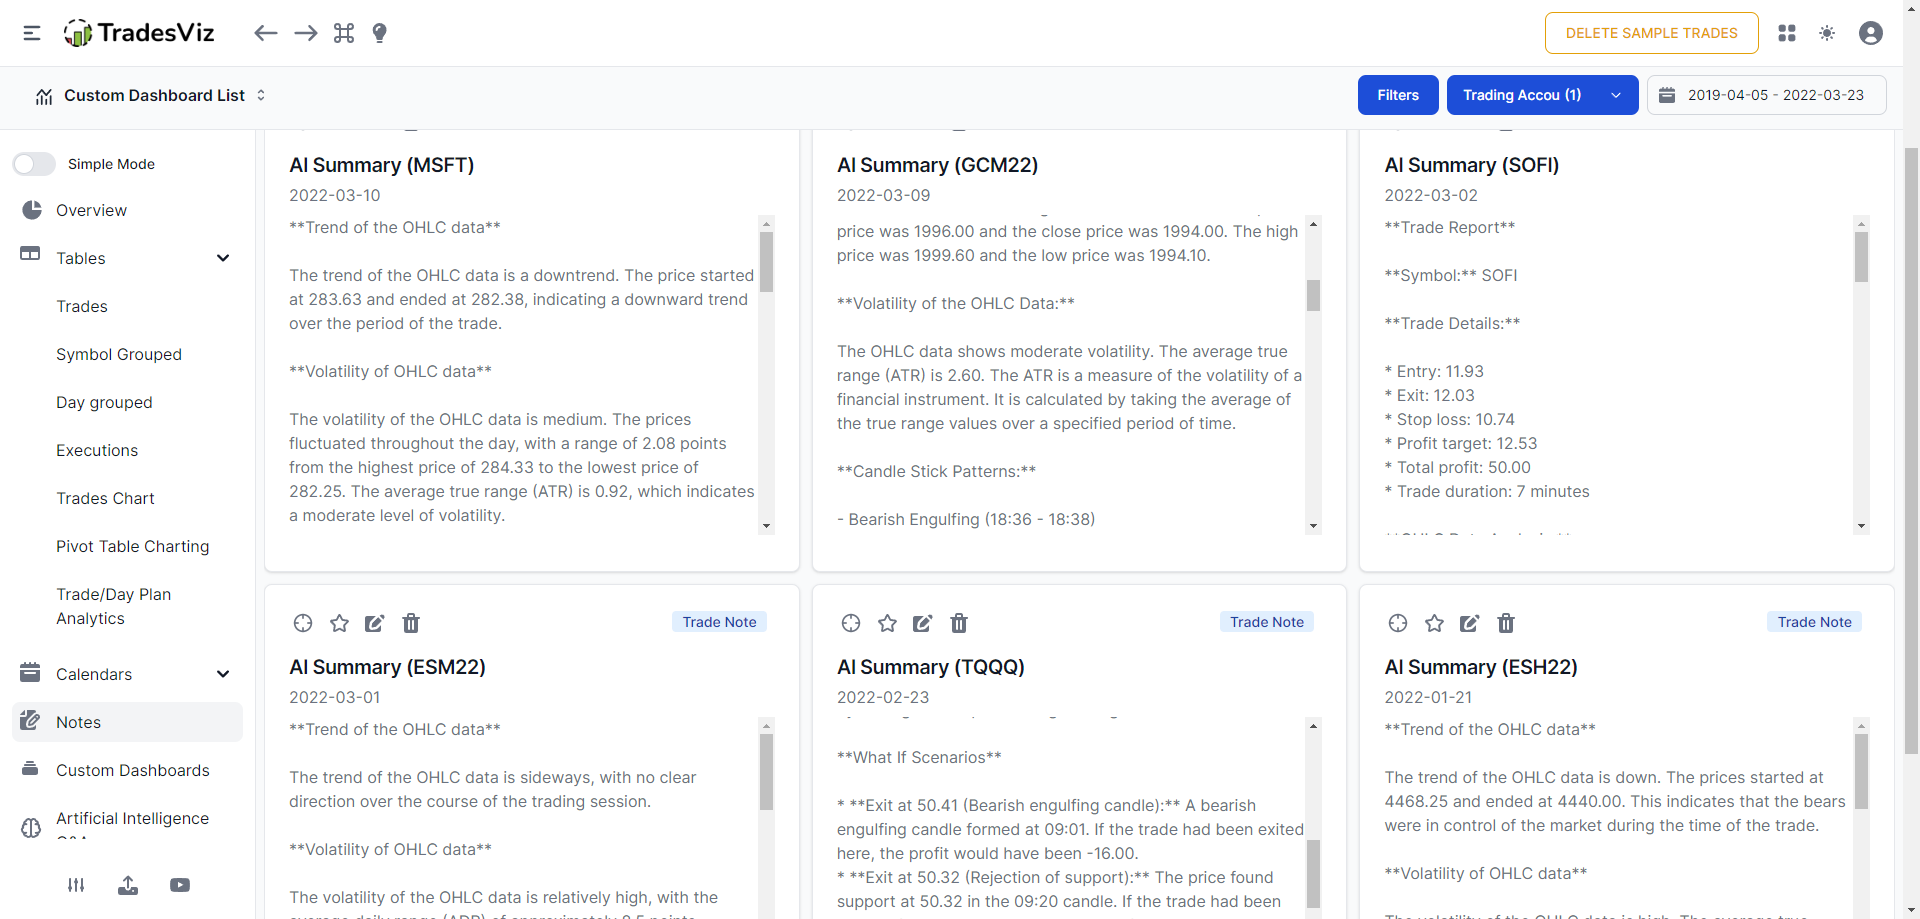This screenshot has height=919, width=1920.
Task: Click the TQQQ note scrollbar up arrow
Action: [1314, 726]
